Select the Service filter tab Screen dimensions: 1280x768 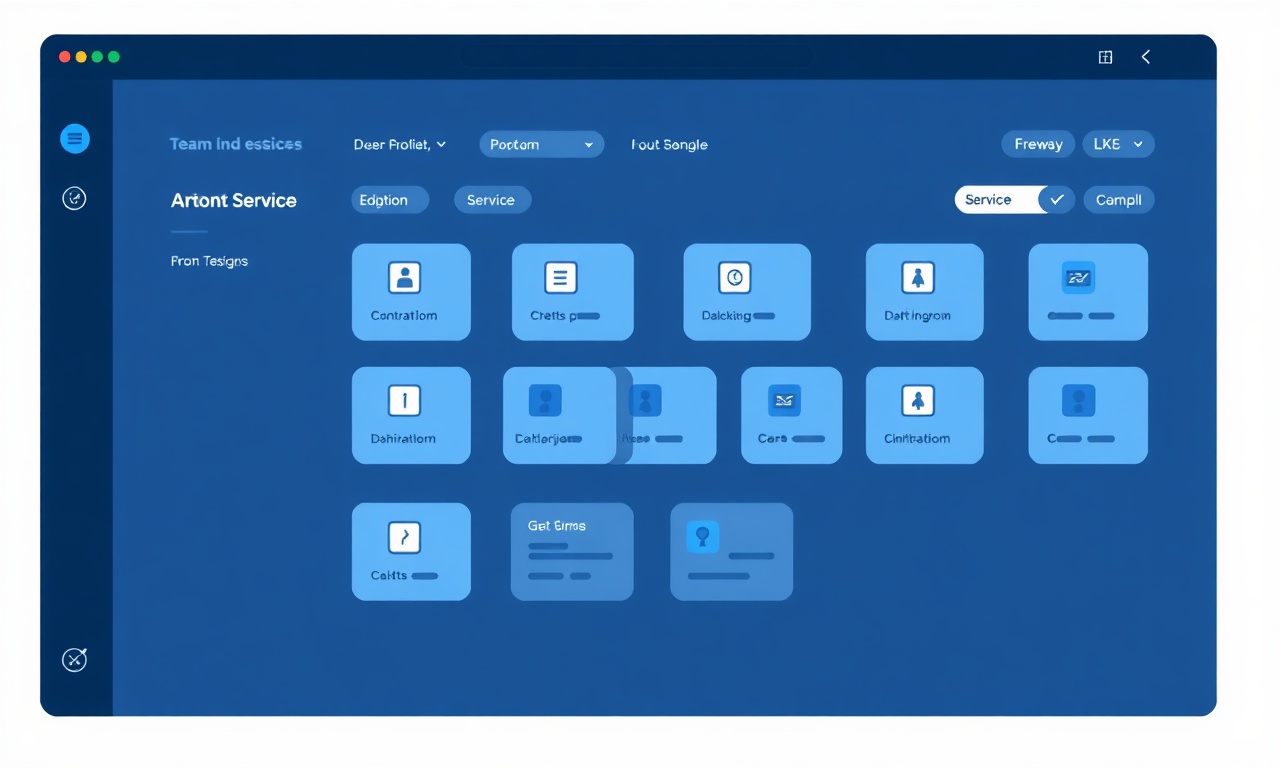pos(492,199)
